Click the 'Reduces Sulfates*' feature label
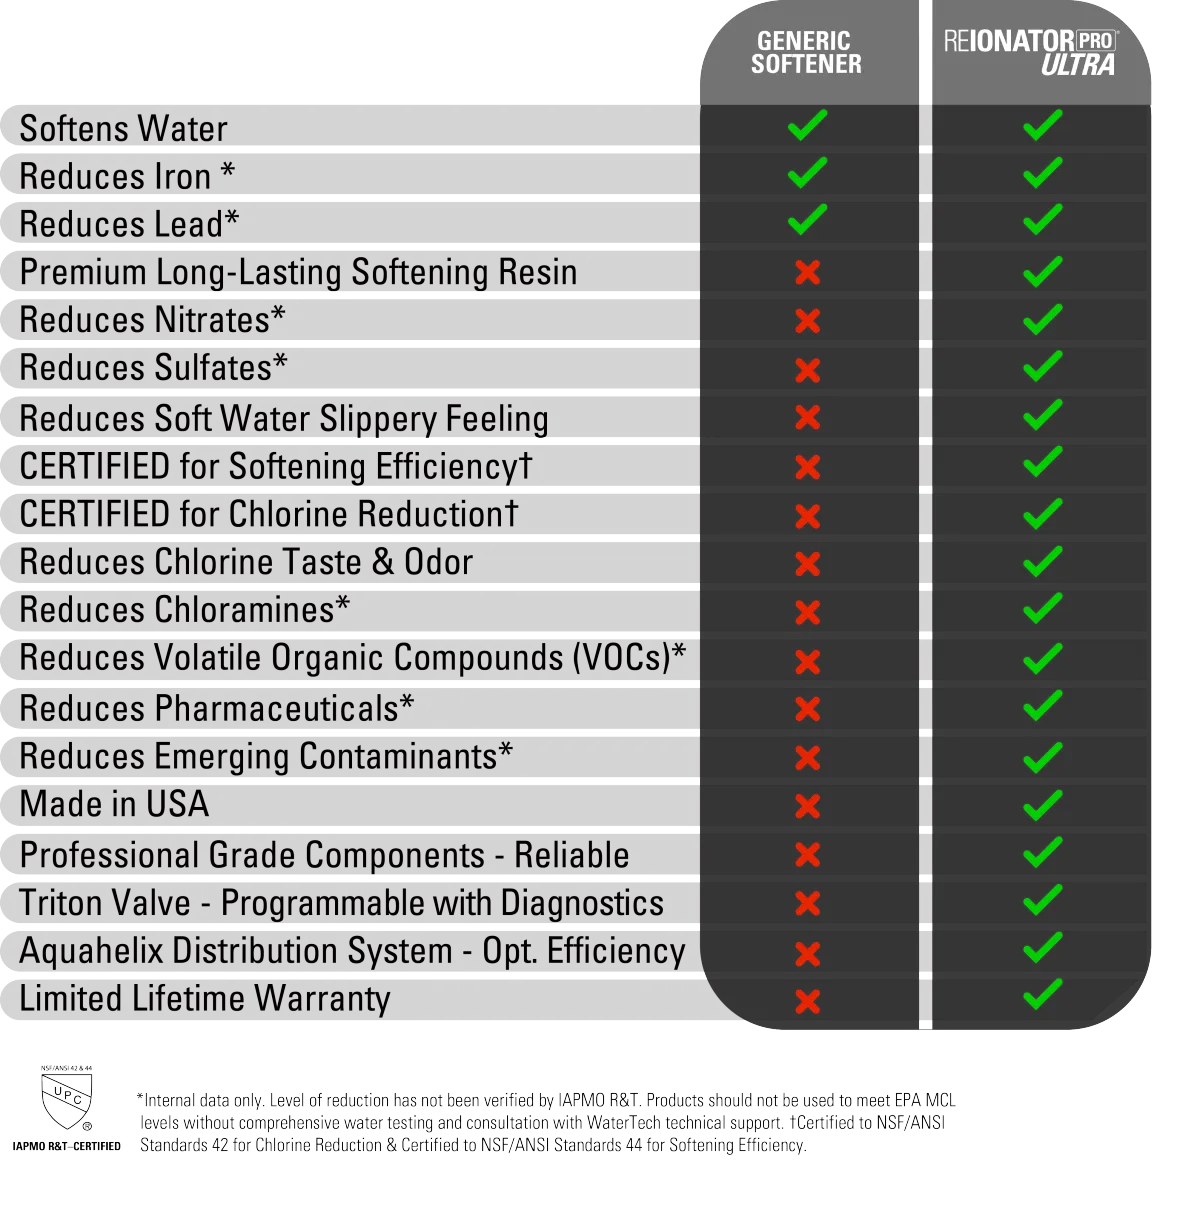 (153, 368)
